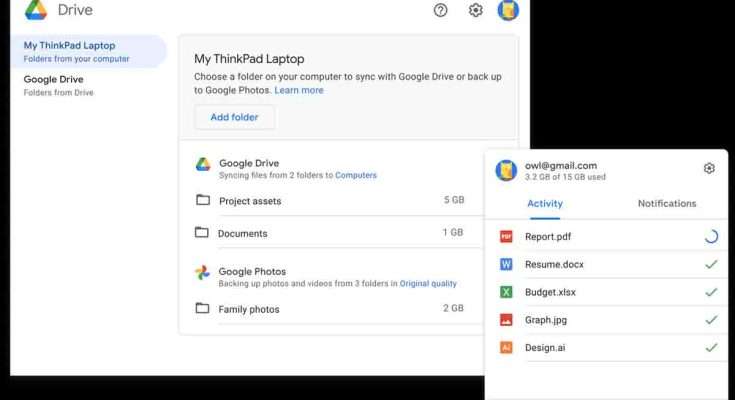Click the 1 GB size value
Screen dimensions: 735x400
453,233
